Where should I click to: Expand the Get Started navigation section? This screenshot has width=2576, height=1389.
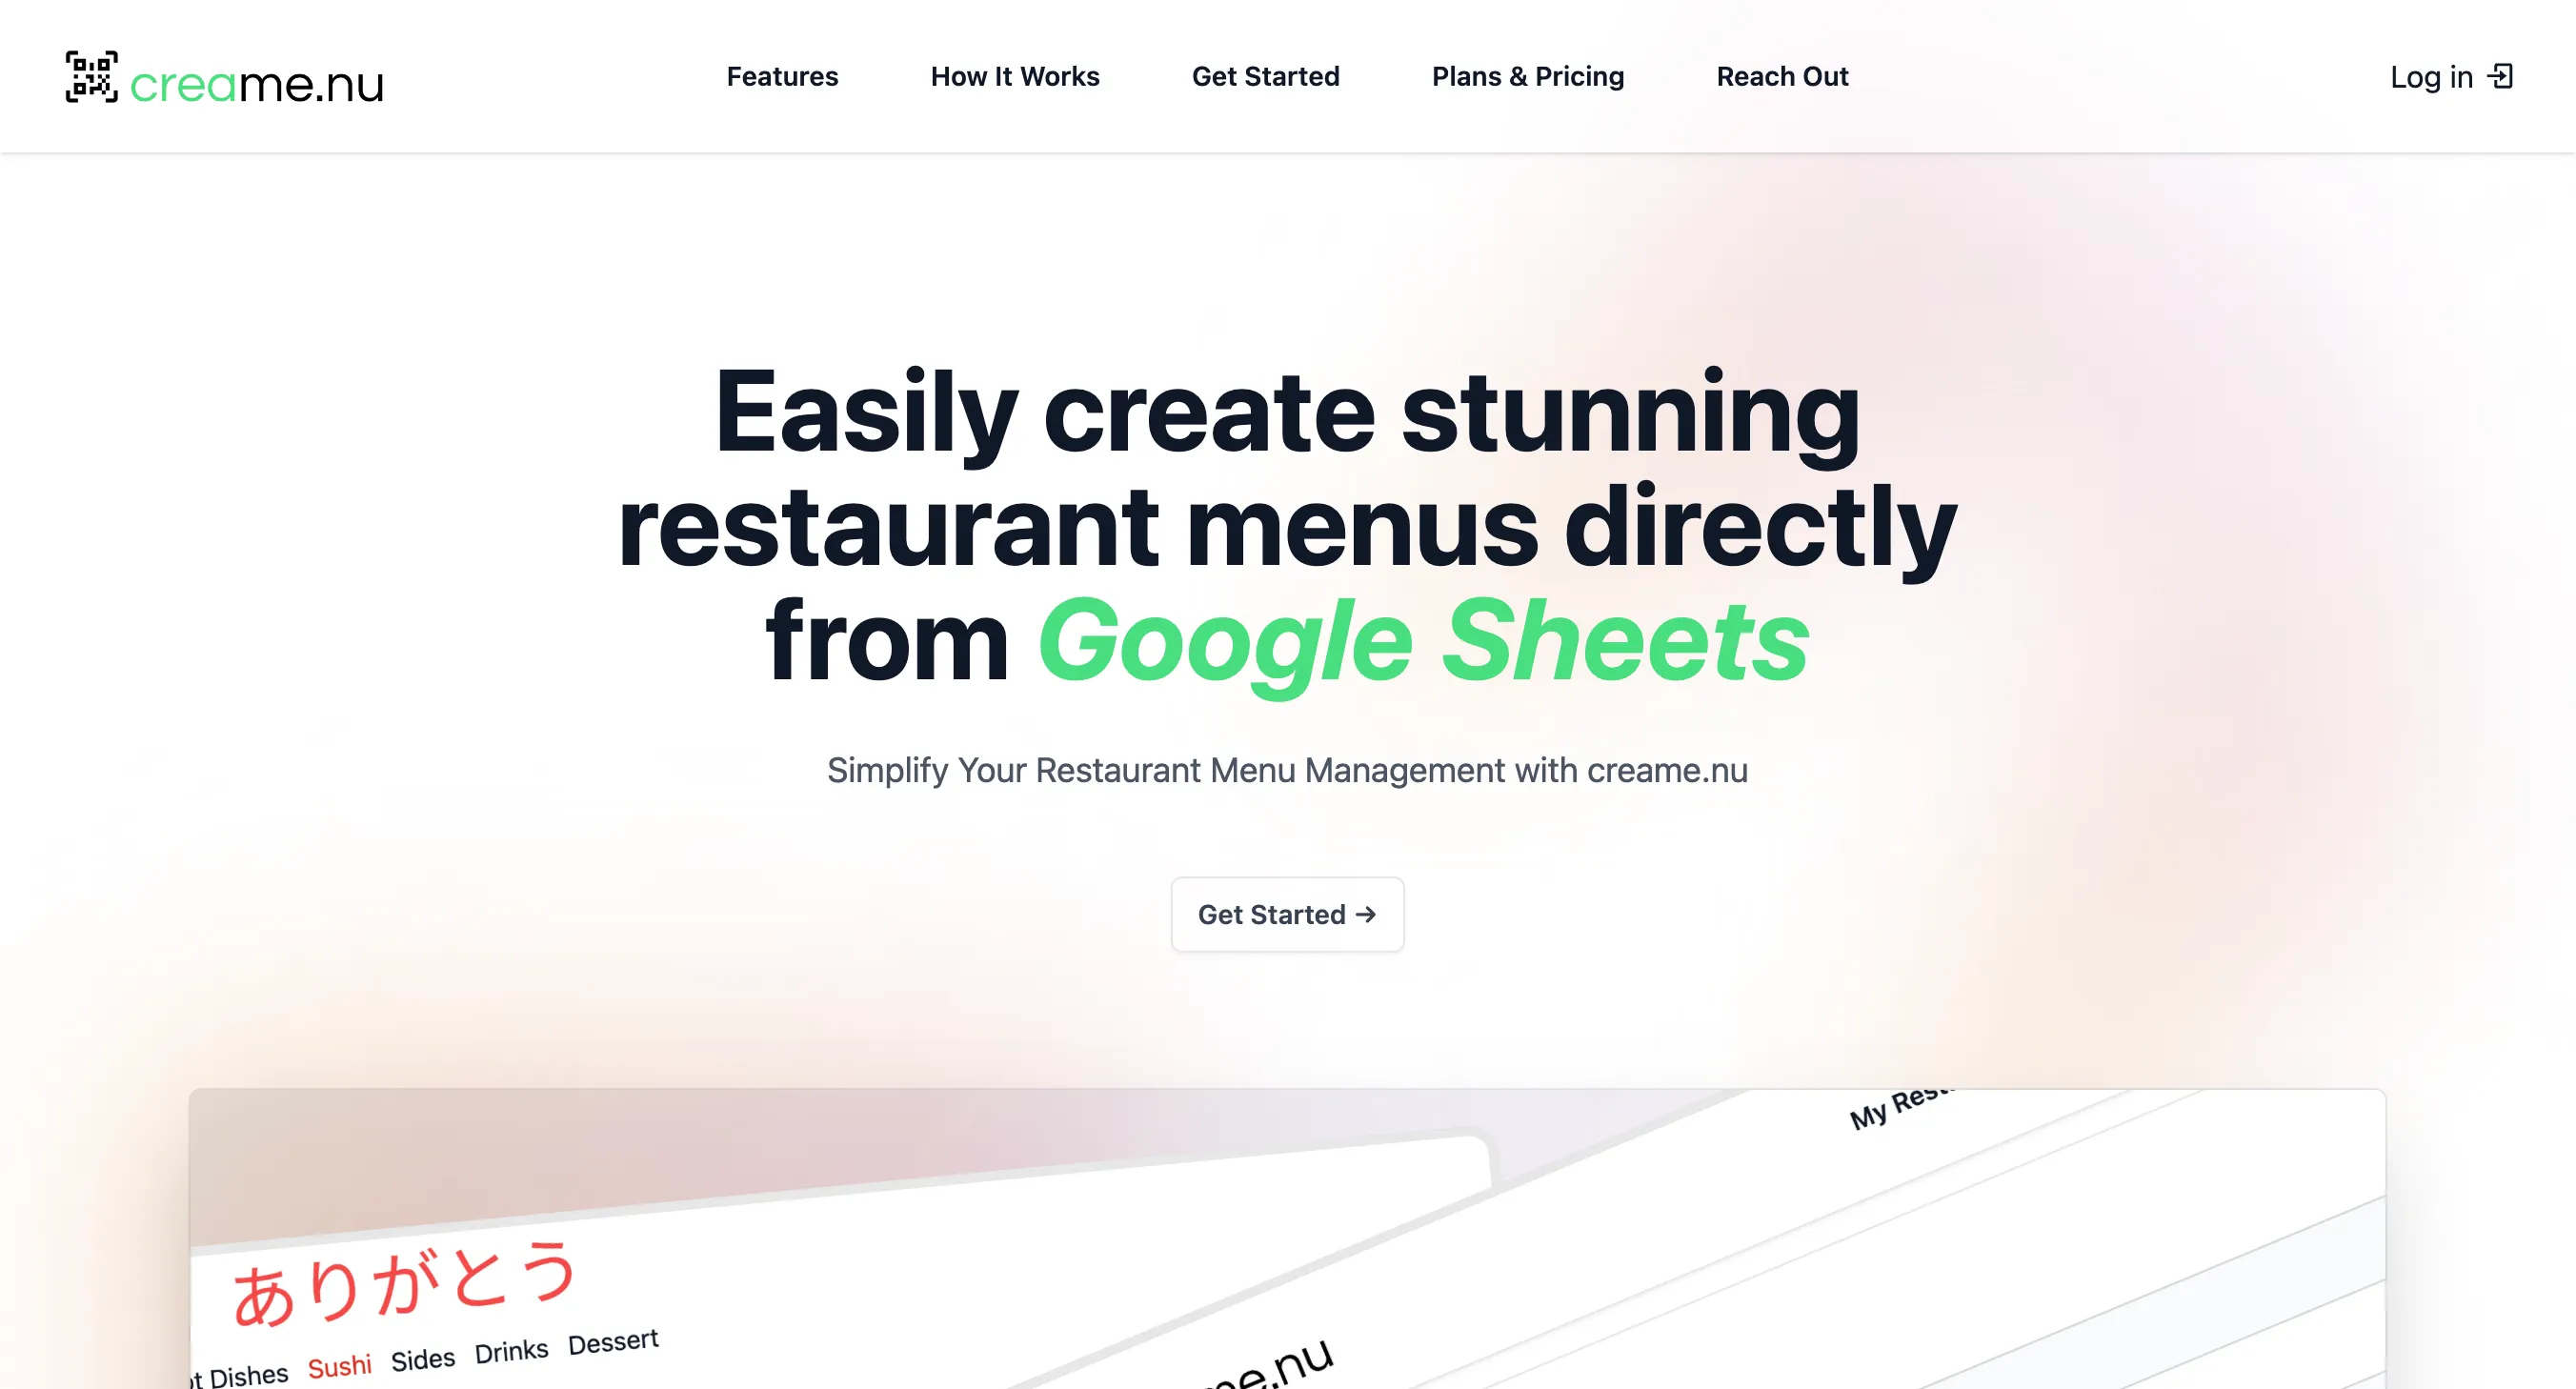(x=1264, y=75)
